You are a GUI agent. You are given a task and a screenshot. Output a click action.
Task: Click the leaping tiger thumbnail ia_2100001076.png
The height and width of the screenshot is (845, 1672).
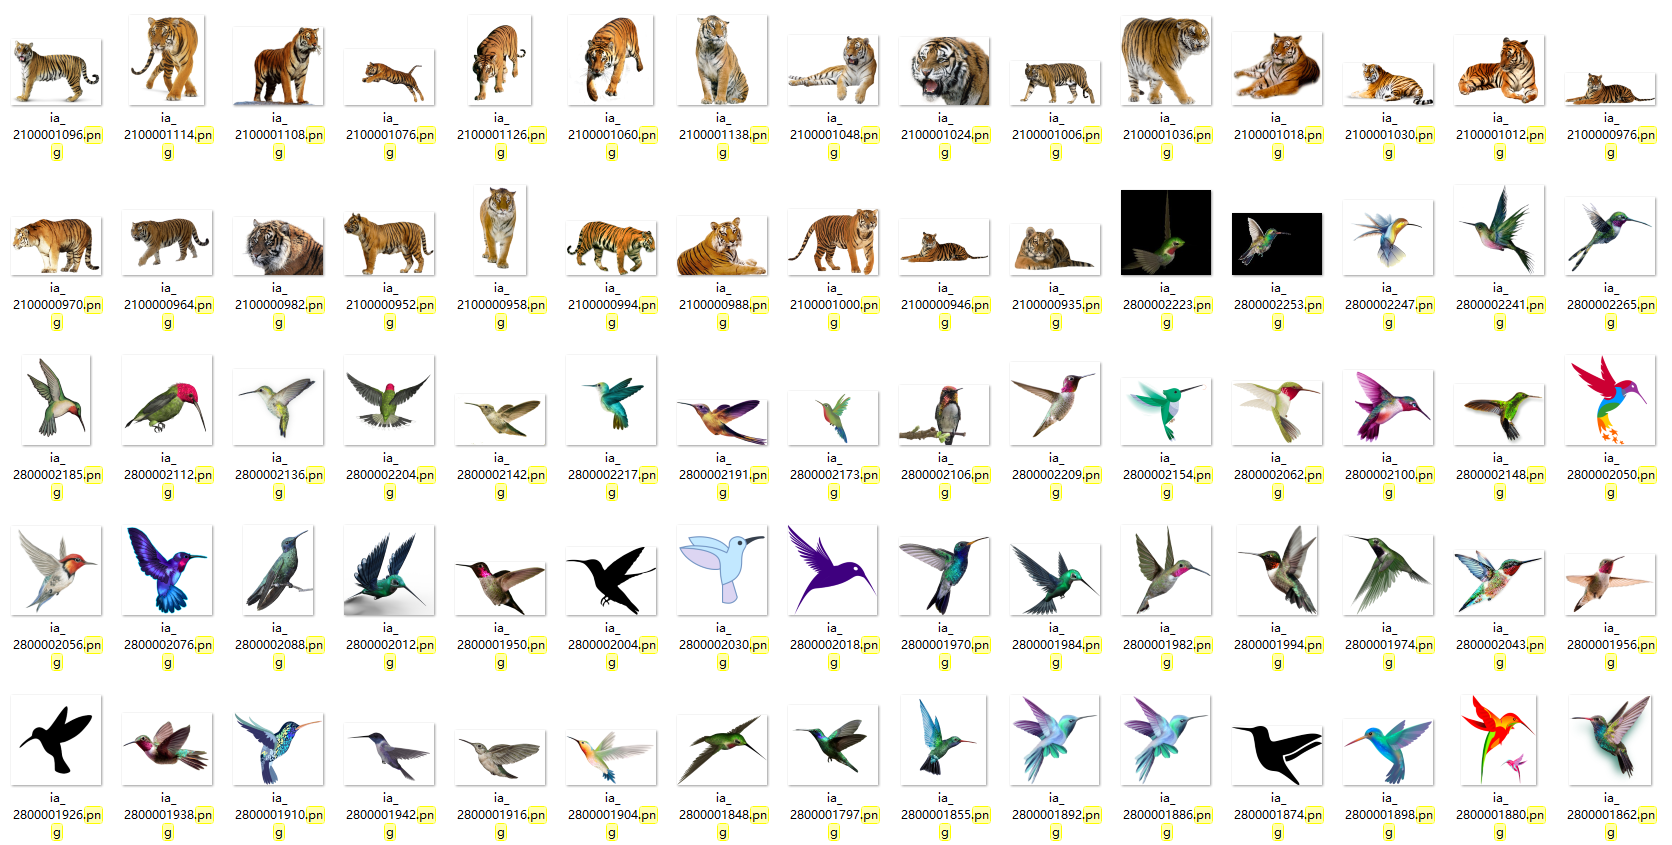coord(389,77)
